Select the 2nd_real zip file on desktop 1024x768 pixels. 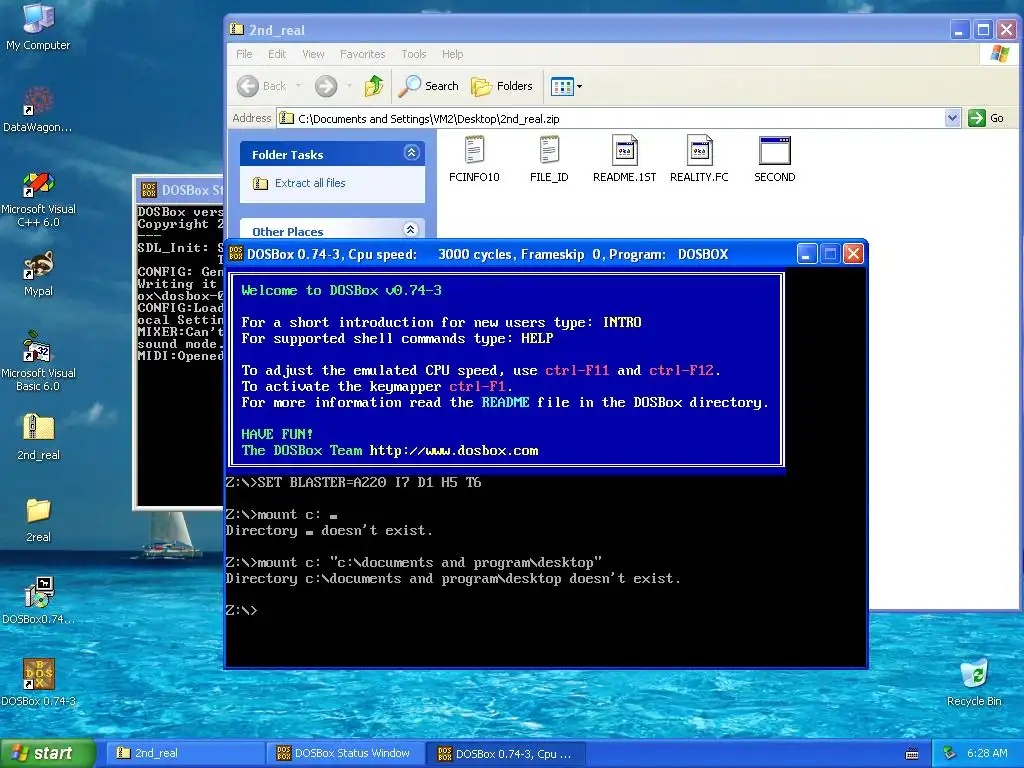(38, 438)
